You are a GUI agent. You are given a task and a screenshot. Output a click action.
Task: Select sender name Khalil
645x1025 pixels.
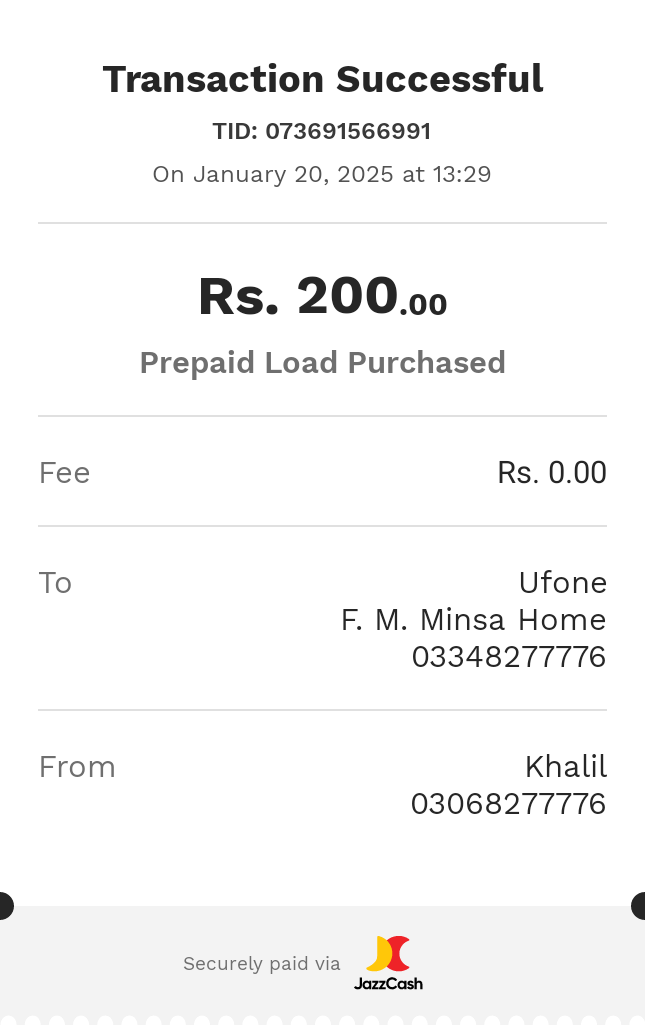click(565, 767)
